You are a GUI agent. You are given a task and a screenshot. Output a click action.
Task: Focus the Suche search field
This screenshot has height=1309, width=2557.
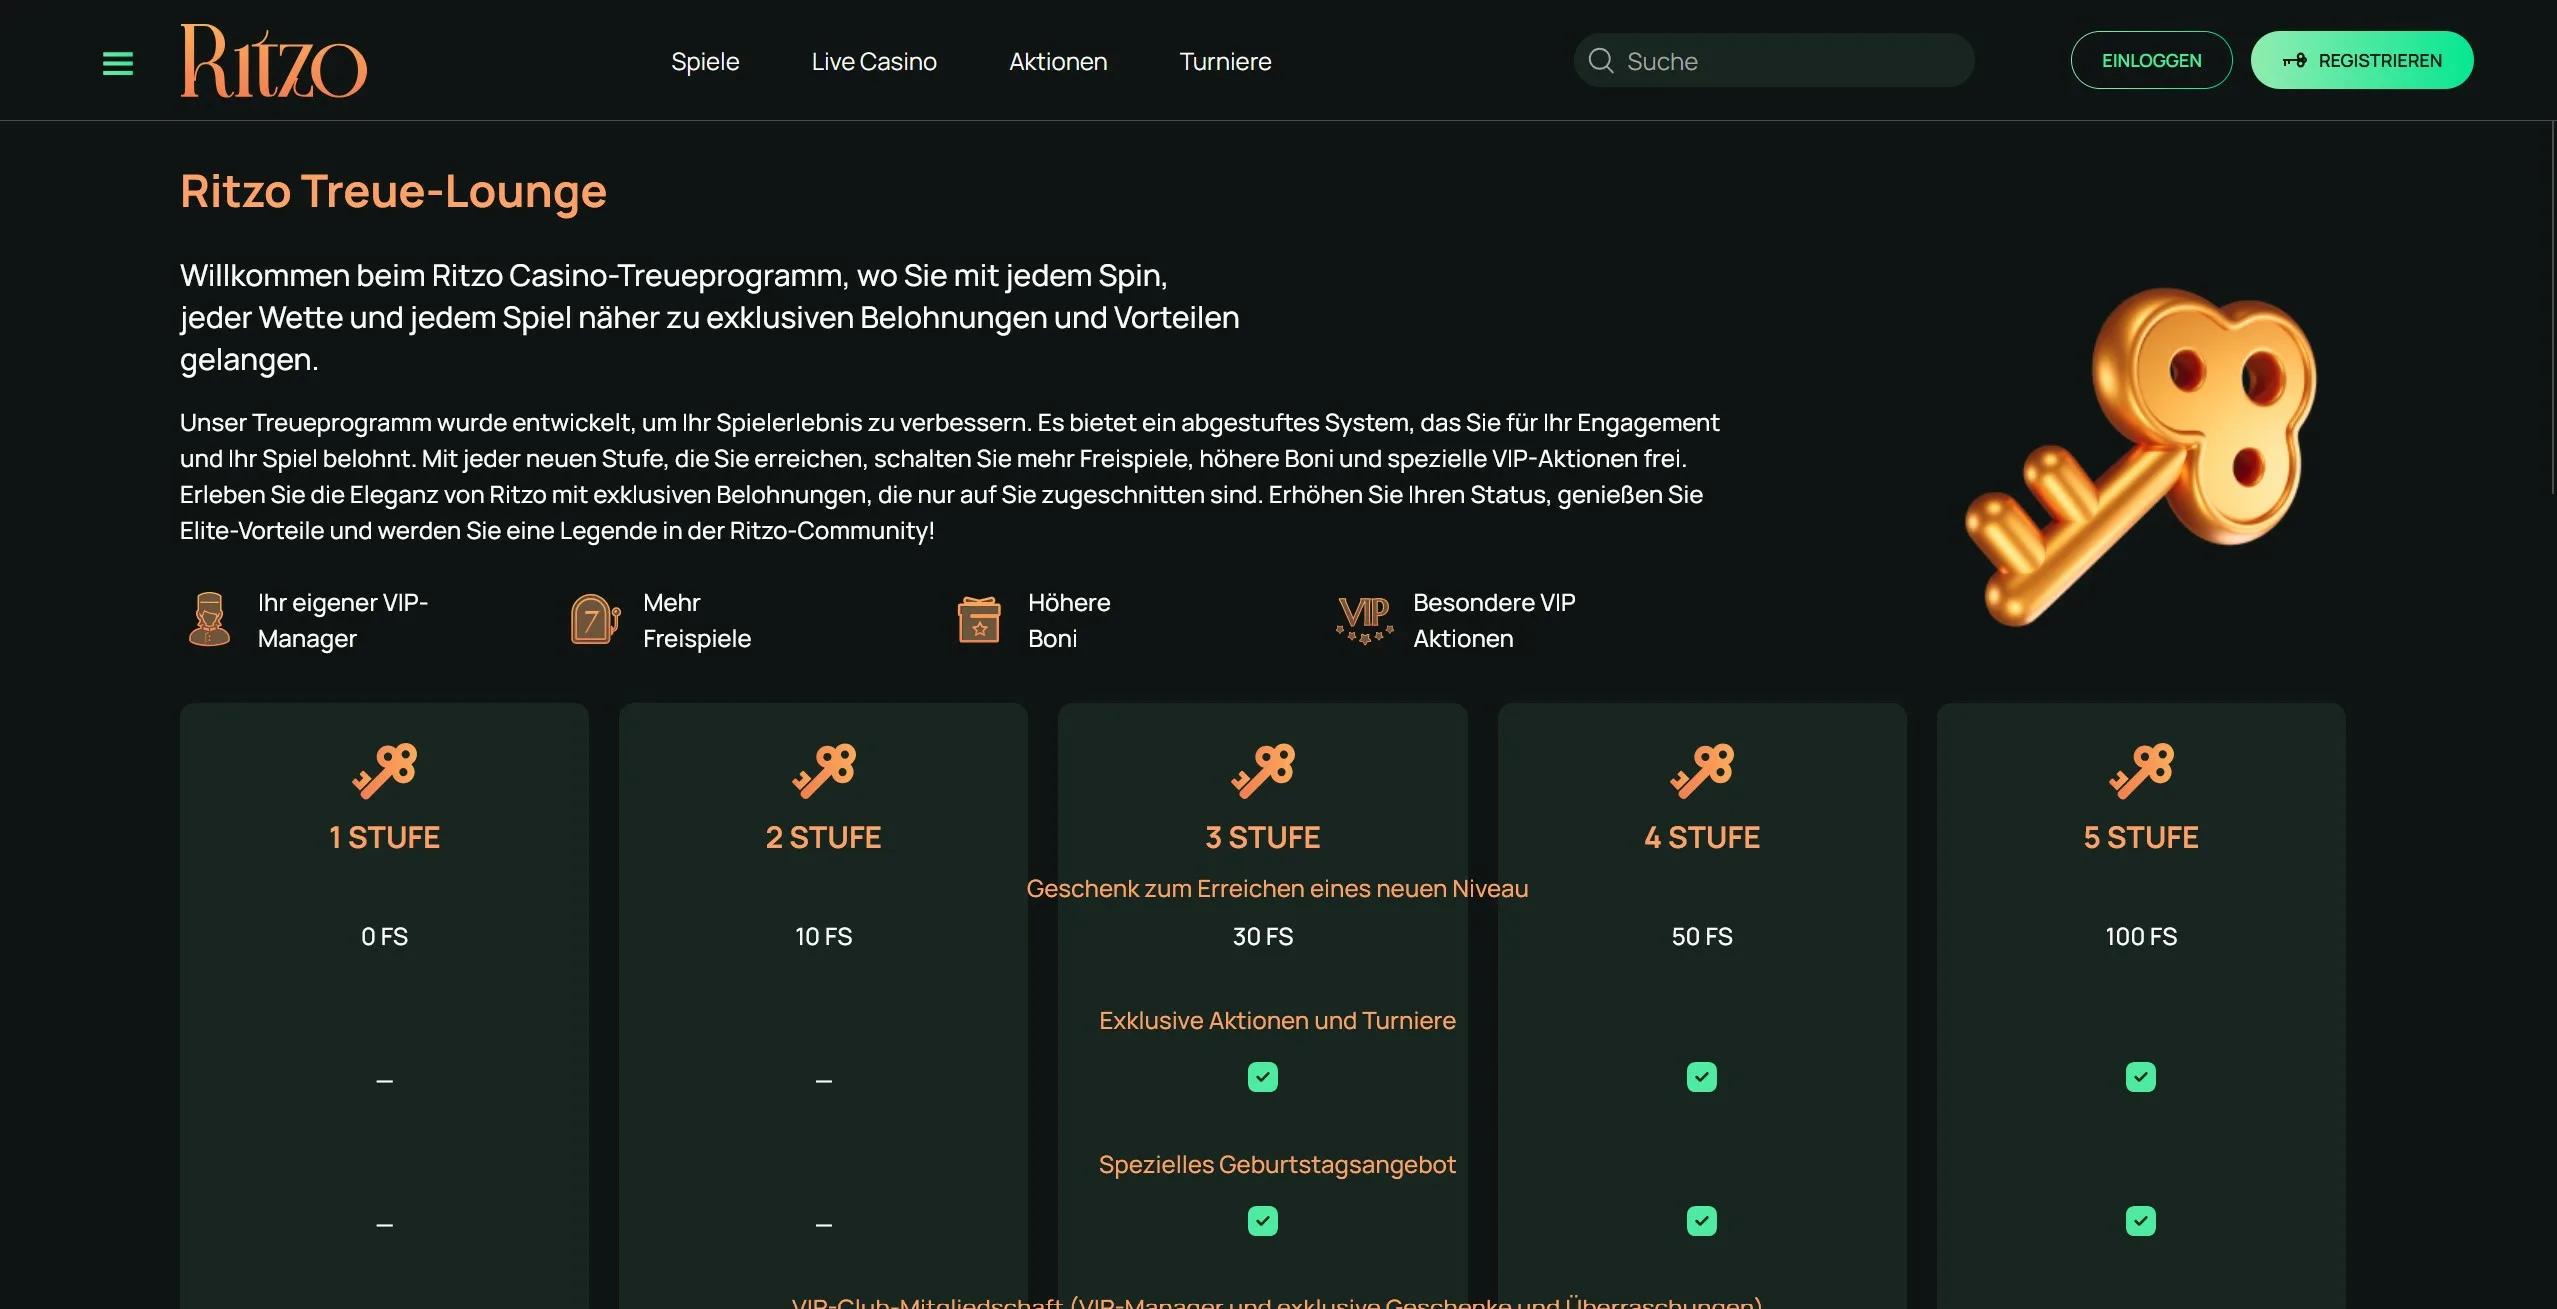pyautogui.click(x=1774, y=61)
